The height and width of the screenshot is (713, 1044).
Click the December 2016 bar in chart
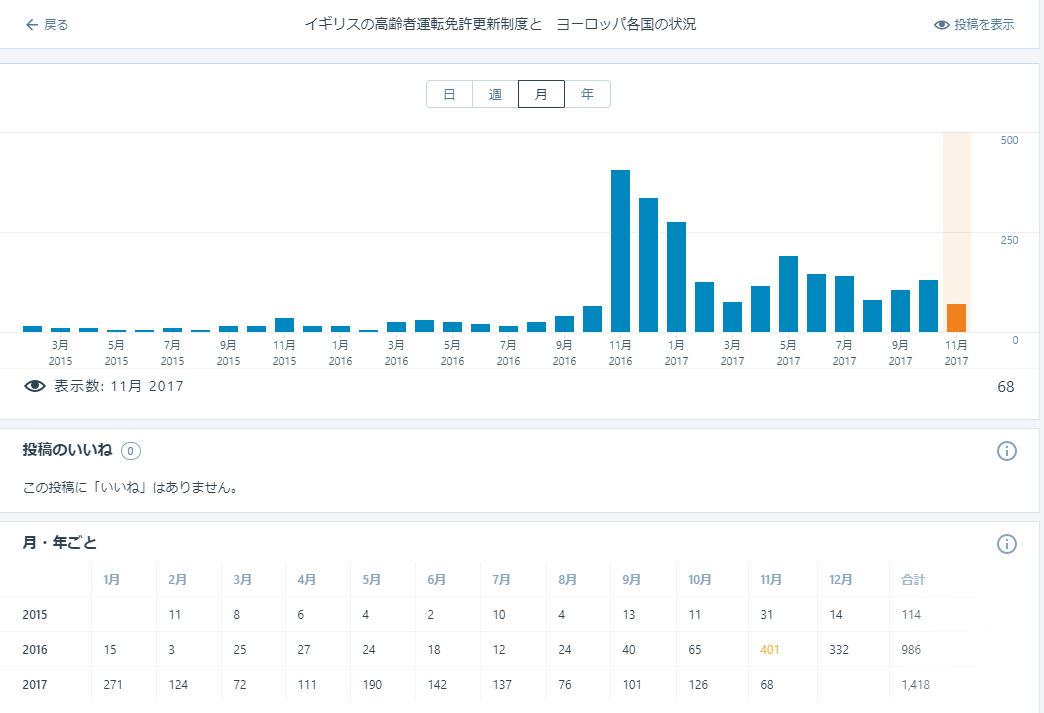pyautogui.click(x=648, y=265)
